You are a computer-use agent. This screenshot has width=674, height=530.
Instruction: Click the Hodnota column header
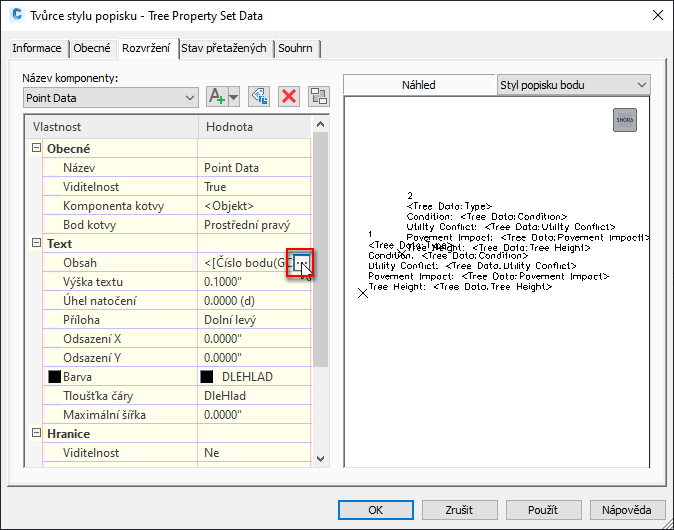tap(254, 127)
